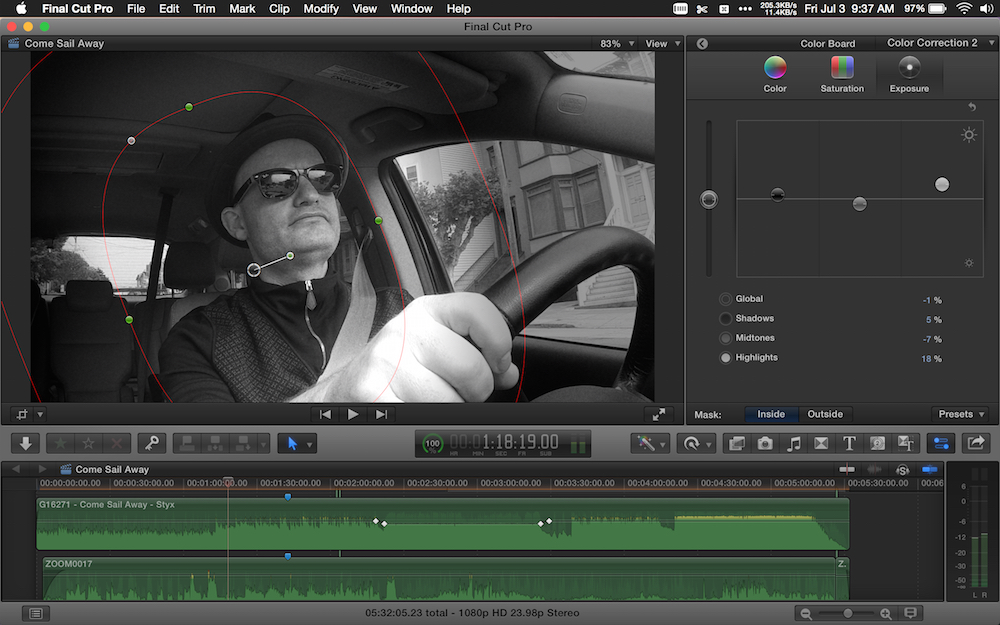
Task: Open the Modify menu
Action: [321, 9]
